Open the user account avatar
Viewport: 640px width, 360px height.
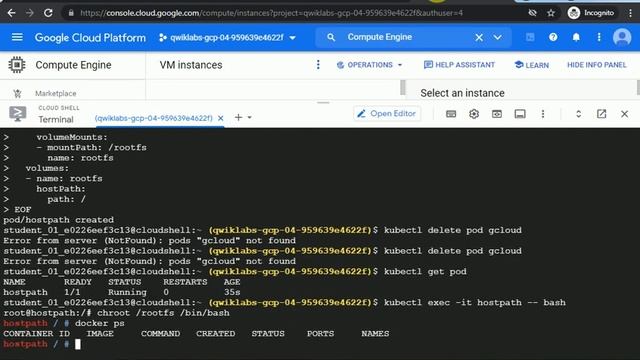(622, 38)
